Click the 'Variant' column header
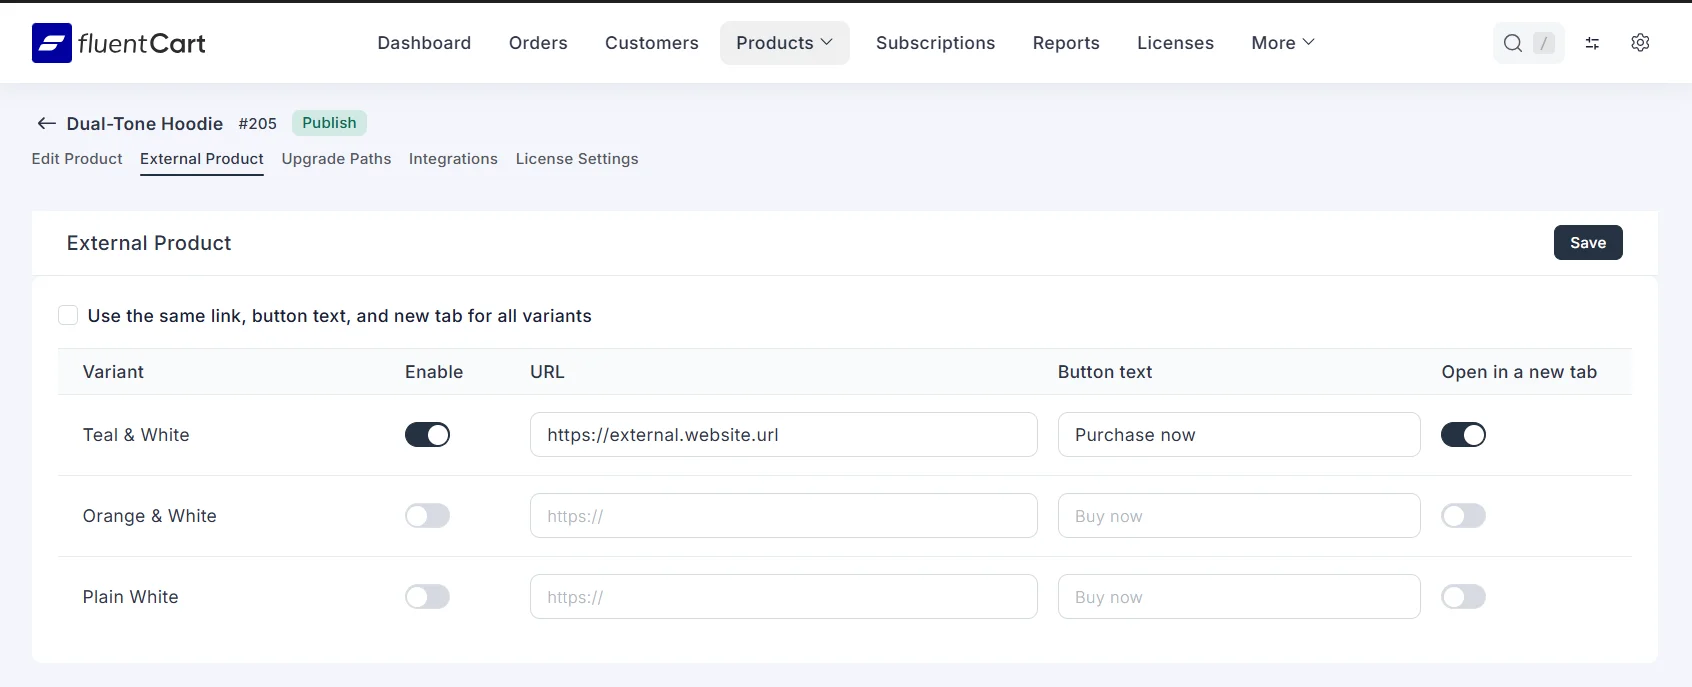Image resolution: width=1692 pixels, height=687 pixels. (x=113, y=372)
